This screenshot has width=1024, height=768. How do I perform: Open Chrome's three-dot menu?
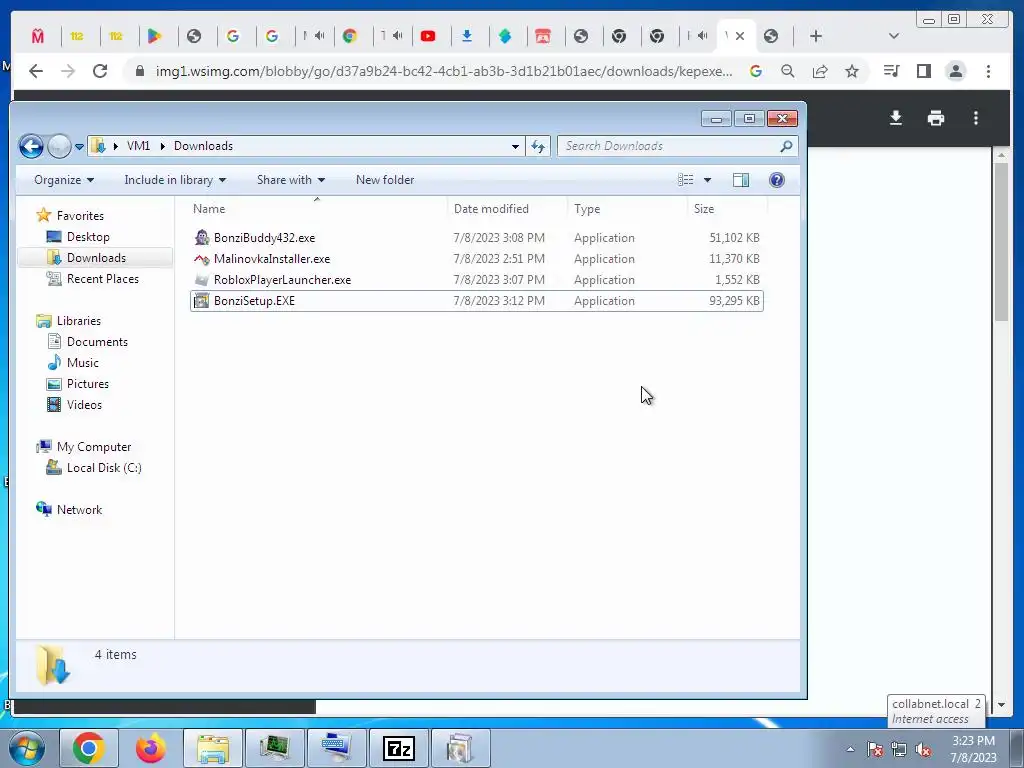988,71
